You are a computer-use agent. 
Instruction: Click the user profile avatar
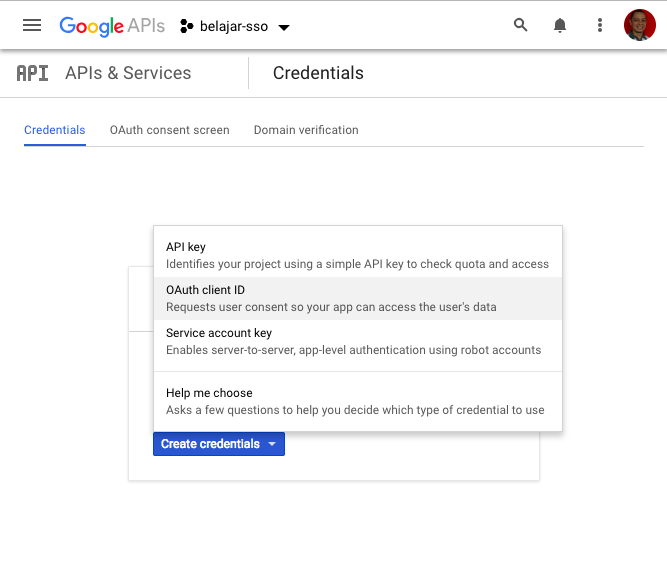click(x=639, y=25)
